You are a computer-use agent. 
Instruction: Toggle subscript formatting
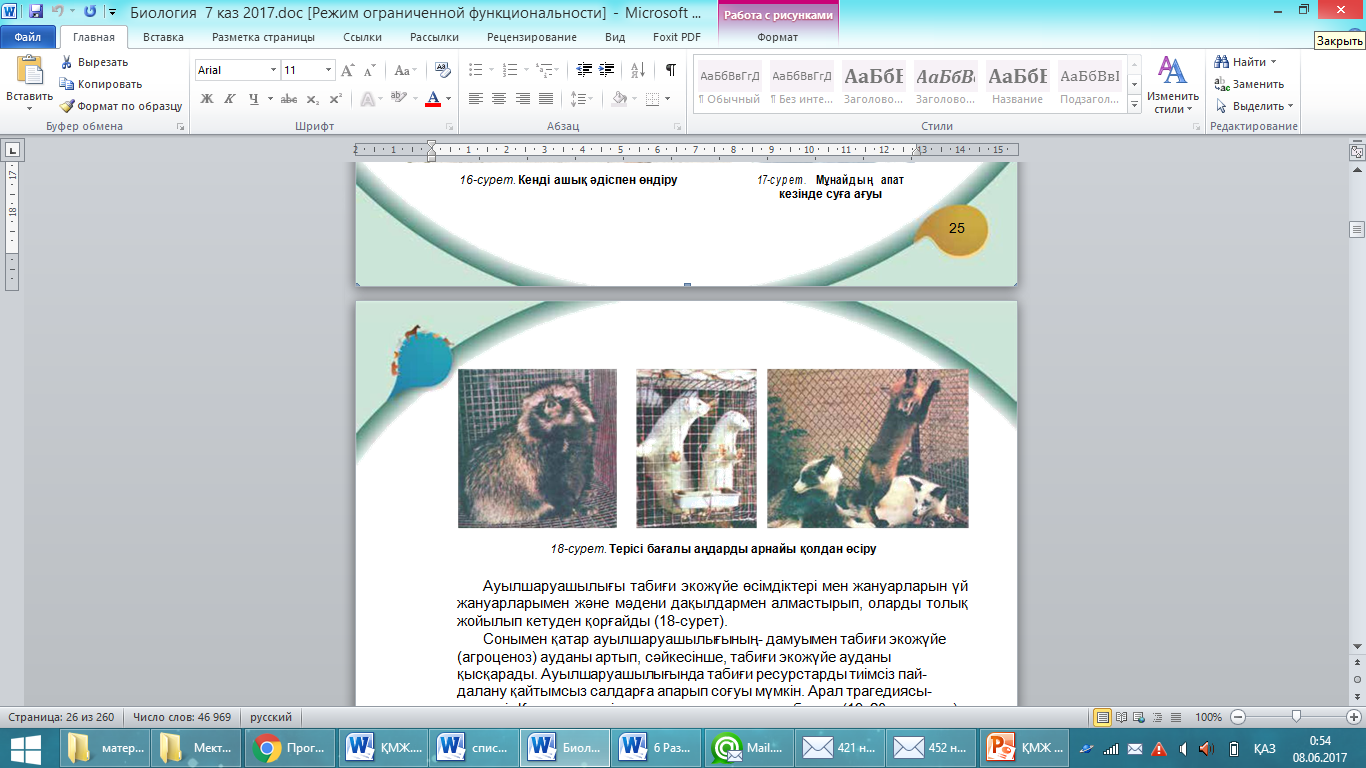[313, 99]
